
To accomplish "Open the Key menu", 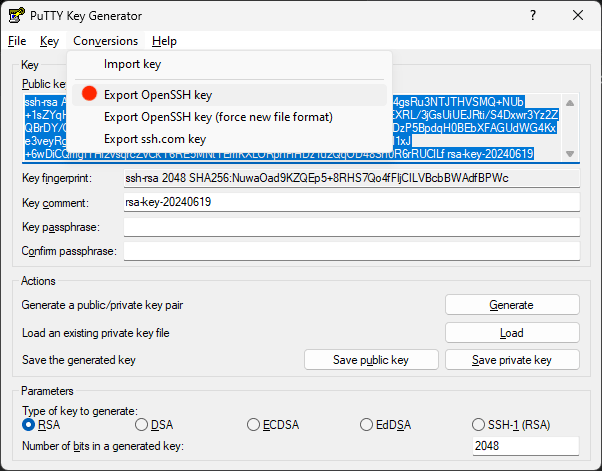I will [49, 41].
